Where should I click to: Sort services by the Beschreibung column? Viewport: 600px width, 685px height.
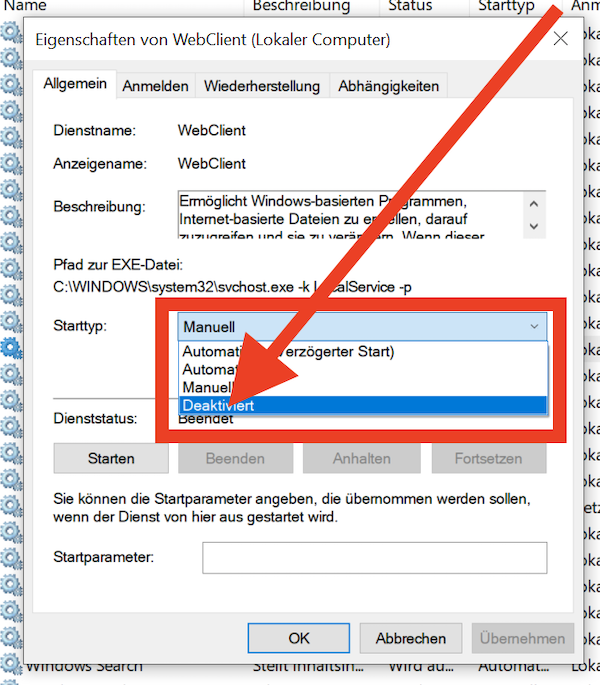coord(300,6)
